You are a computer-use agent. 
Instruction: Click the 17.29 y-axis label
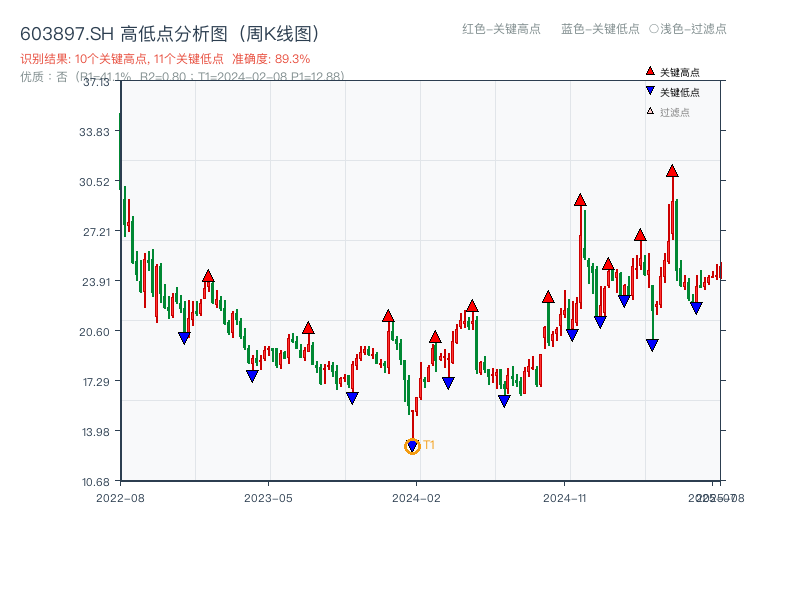96,382
